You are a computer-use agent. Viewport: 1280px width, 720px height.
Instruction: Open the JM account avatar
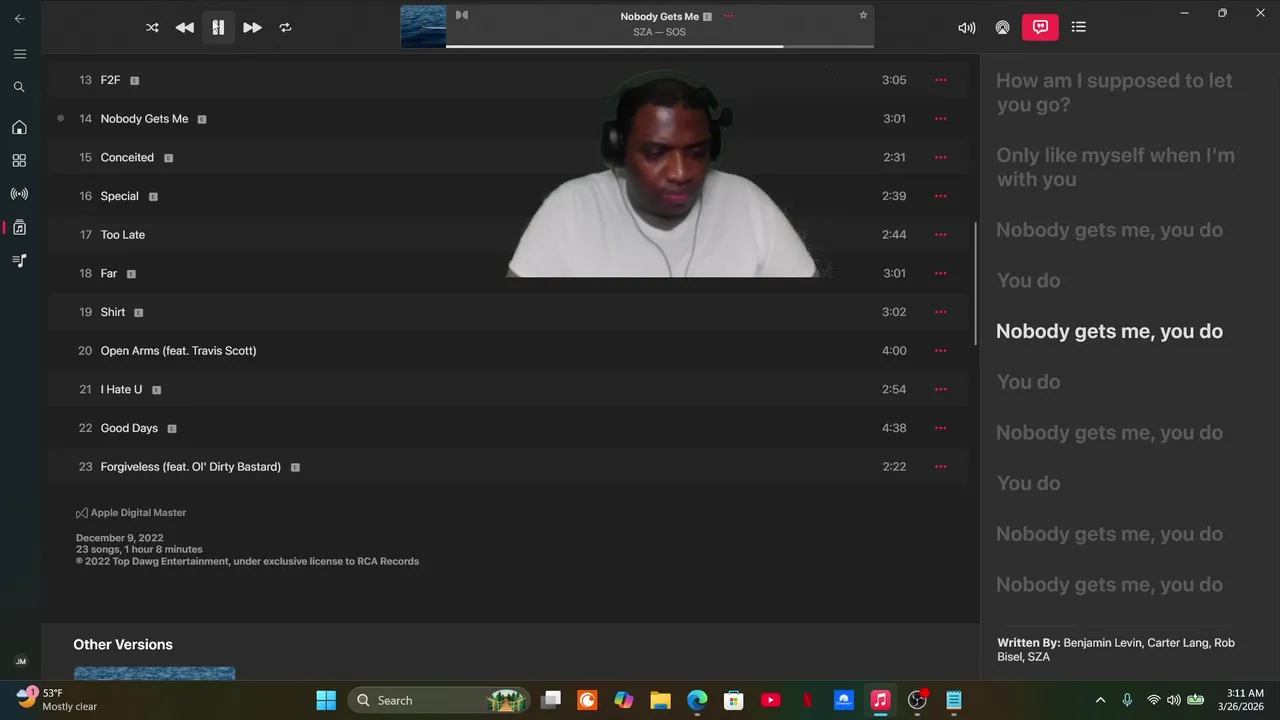tap(20, 661)
